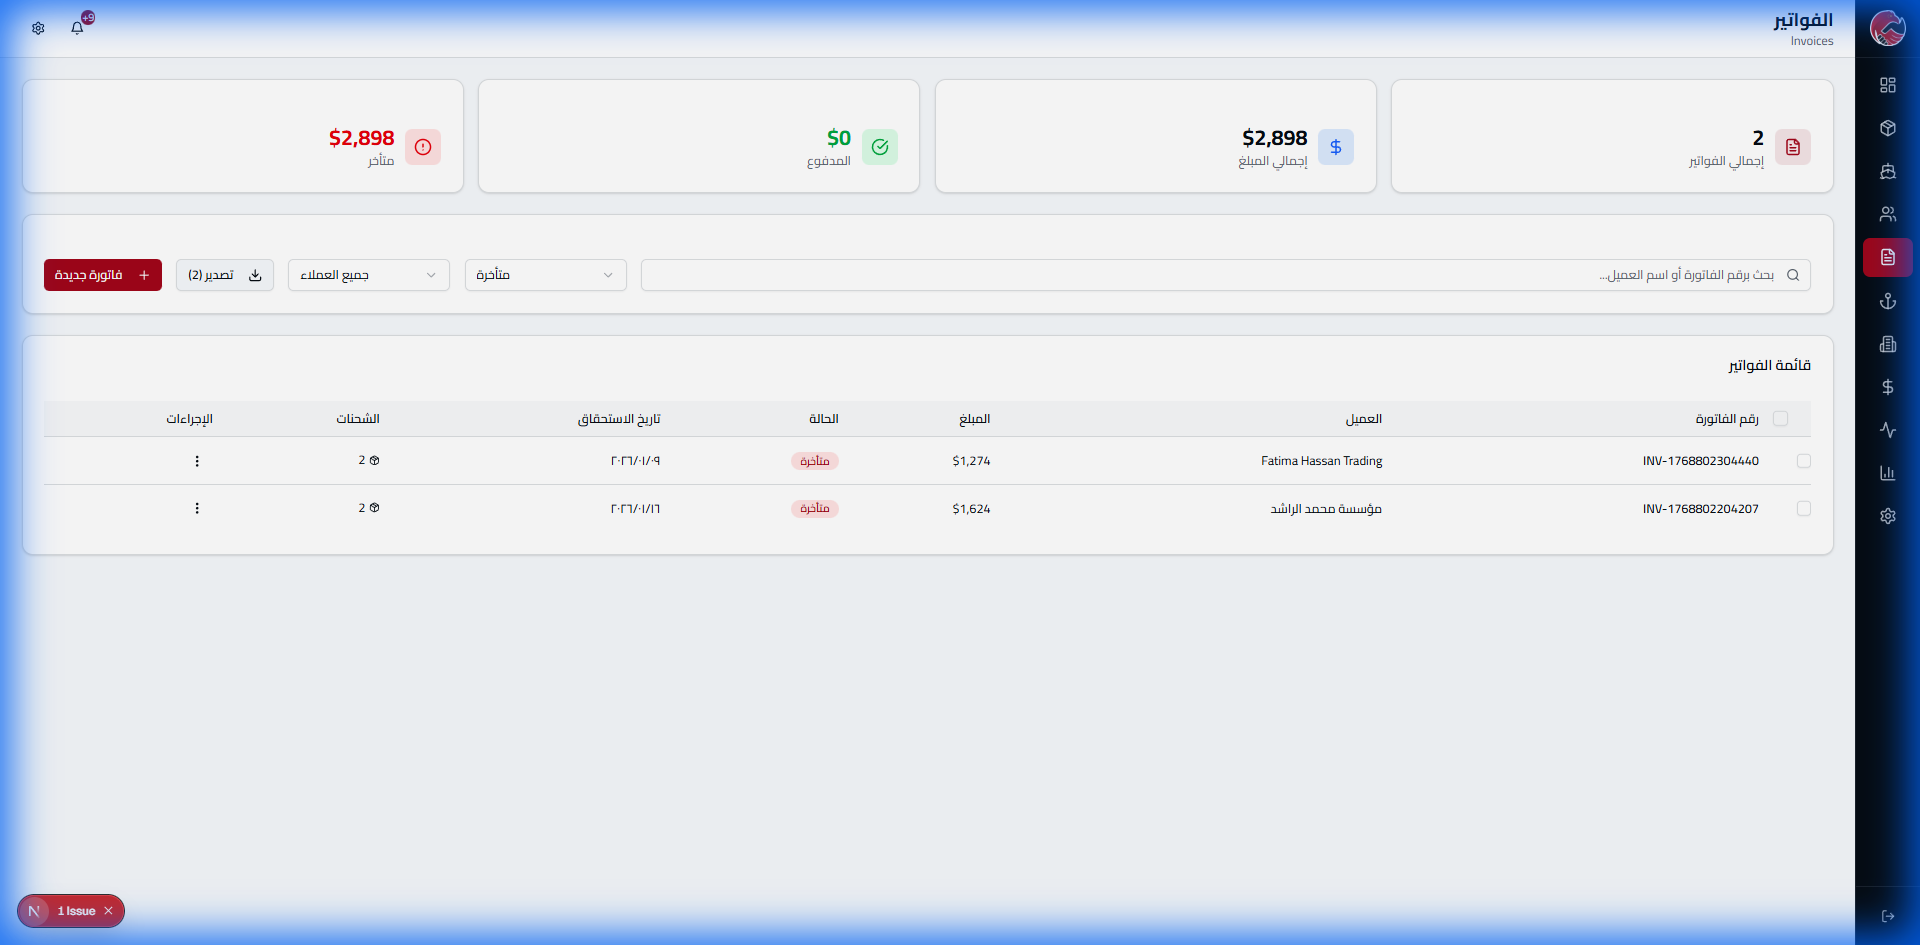Select the package/shipments icon in sidebar

[x=1888, y=128]
